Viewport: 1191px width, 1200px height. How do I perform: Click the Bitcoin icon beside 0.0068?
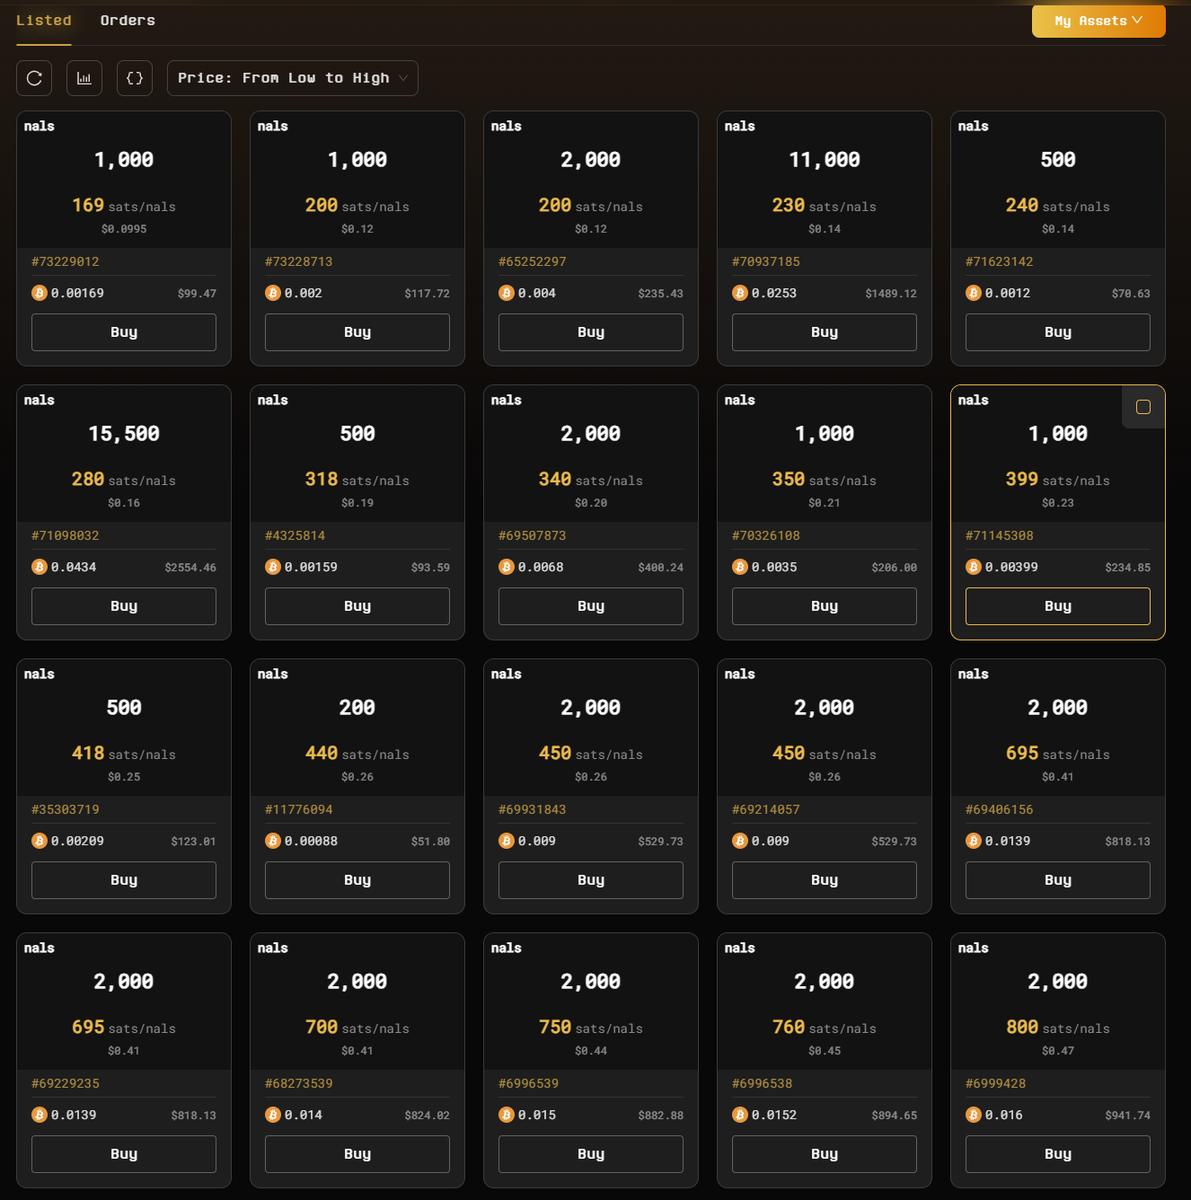click(506, 567)
